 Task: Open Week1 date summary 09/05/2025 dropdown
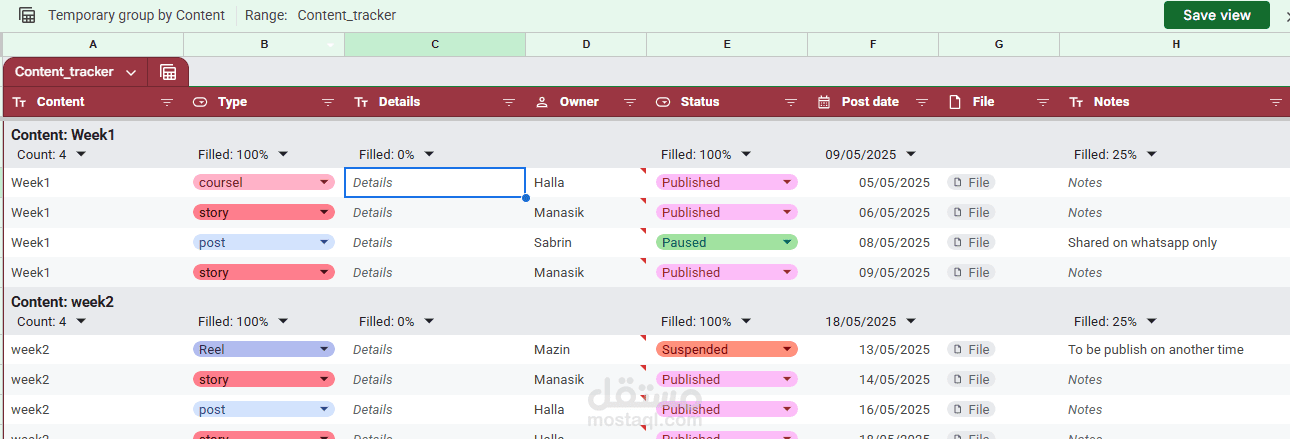[909, 154]
